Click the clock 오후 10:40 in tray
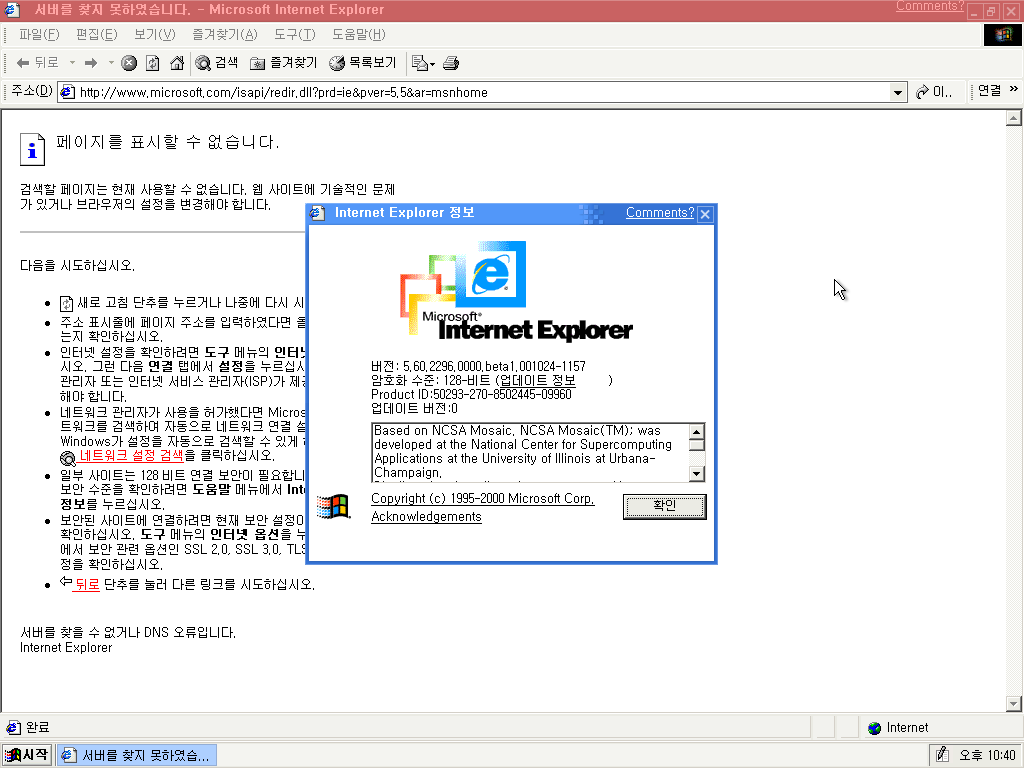The width and height of the screenshot is (1024, 768). [987, 756]
